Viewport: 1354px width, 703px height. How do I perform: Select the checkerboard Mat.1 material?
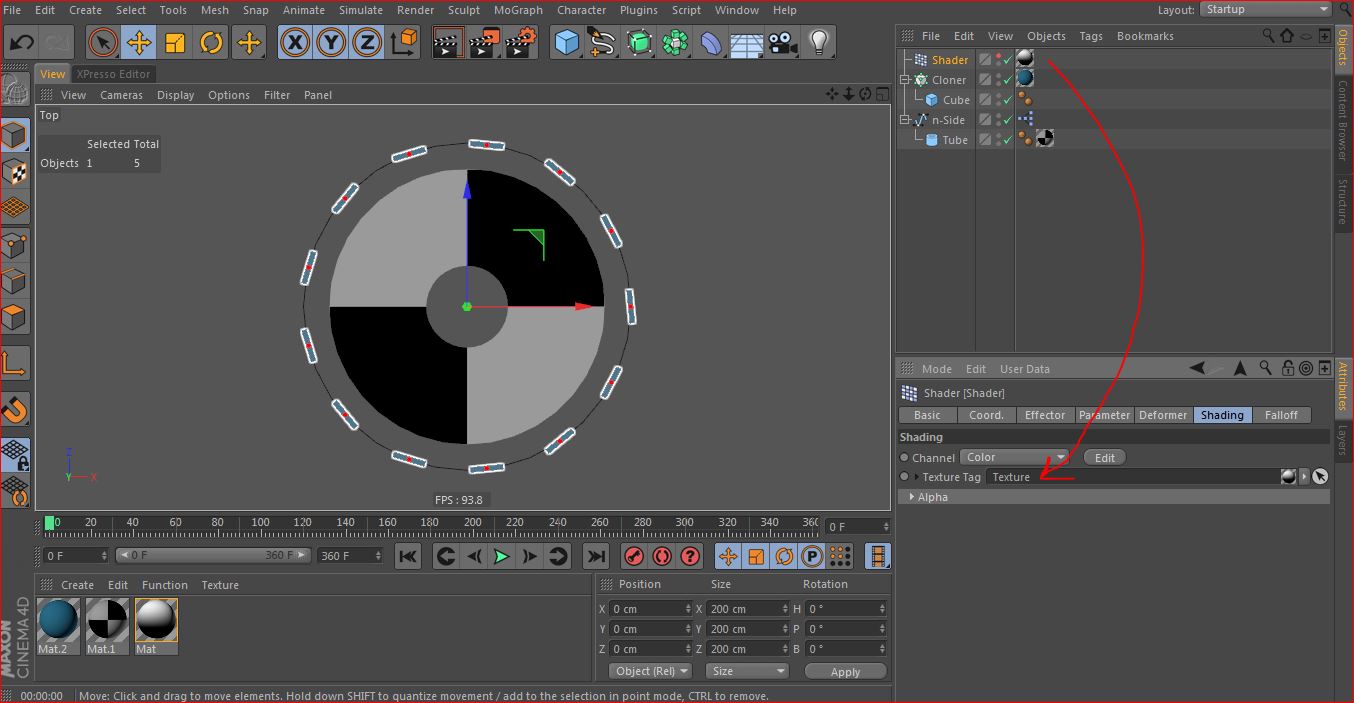(x=107, y=620)
